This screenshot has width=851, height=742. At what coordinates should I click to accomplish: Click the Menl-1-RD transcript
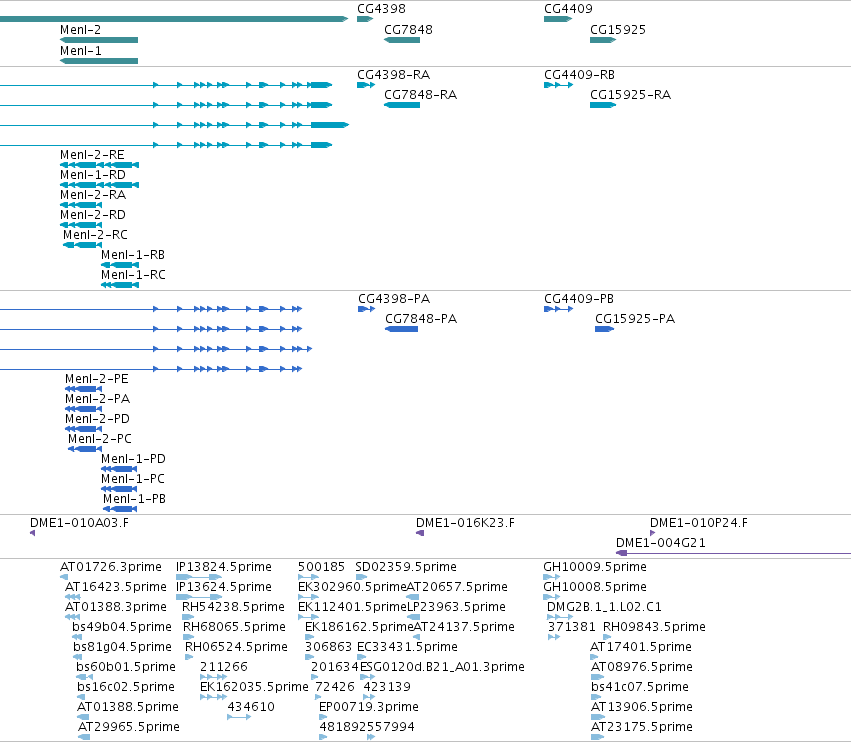99,185
